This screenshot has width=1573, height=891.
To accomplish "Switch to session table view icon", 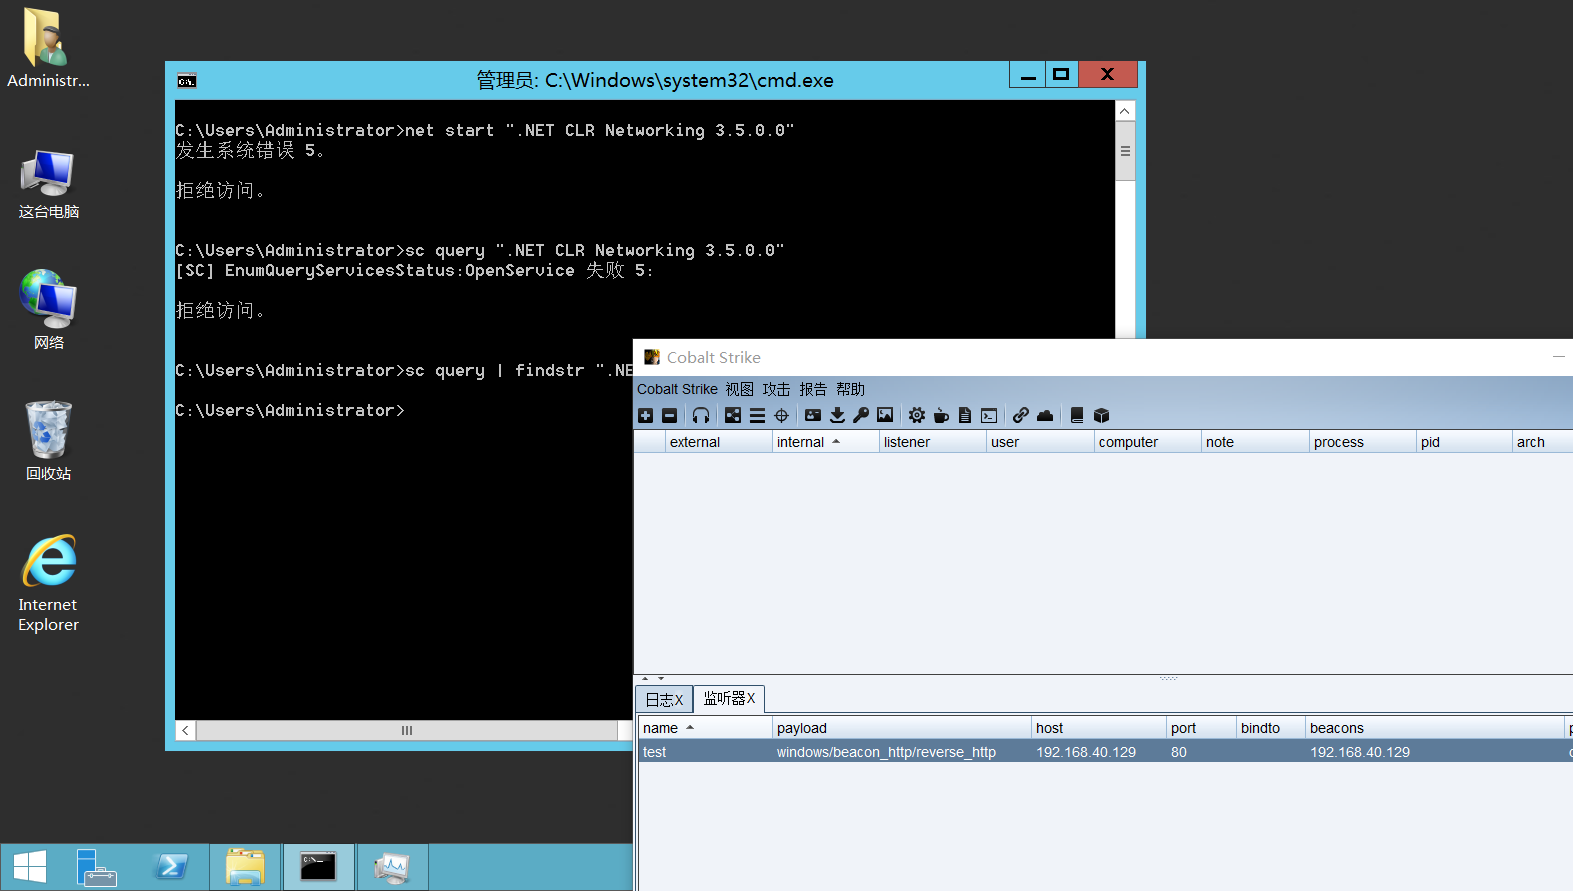I will pyautogui.click(x=757, y=415).
